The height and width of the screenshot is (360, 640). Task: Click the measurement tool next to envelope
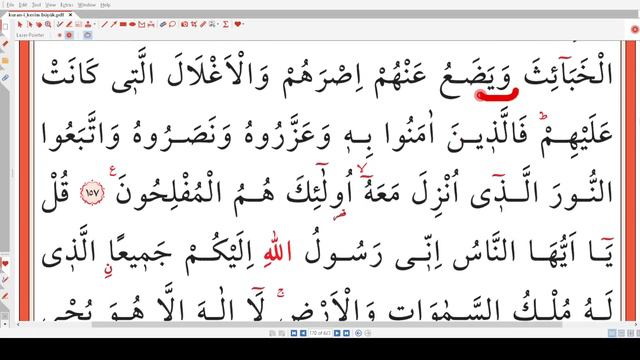coord(151,25)
